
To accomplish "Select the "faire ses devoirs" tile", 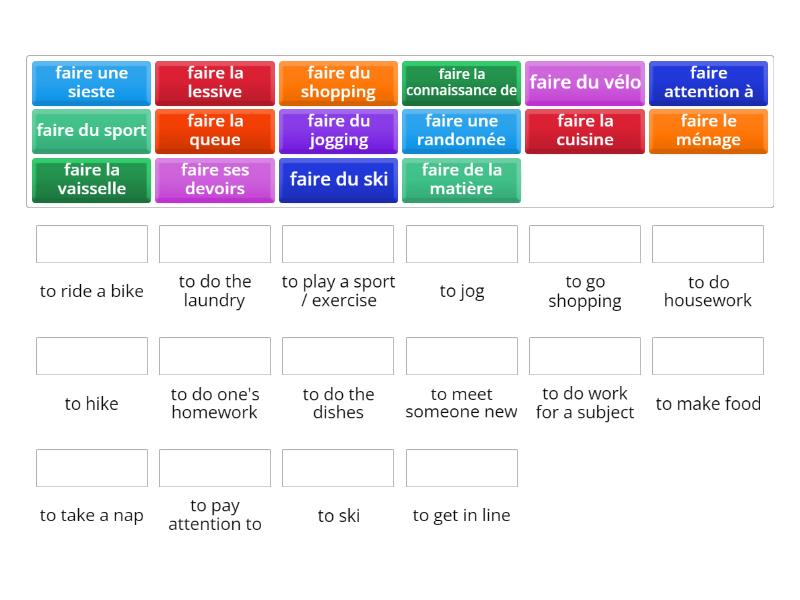I will [214, 180].
